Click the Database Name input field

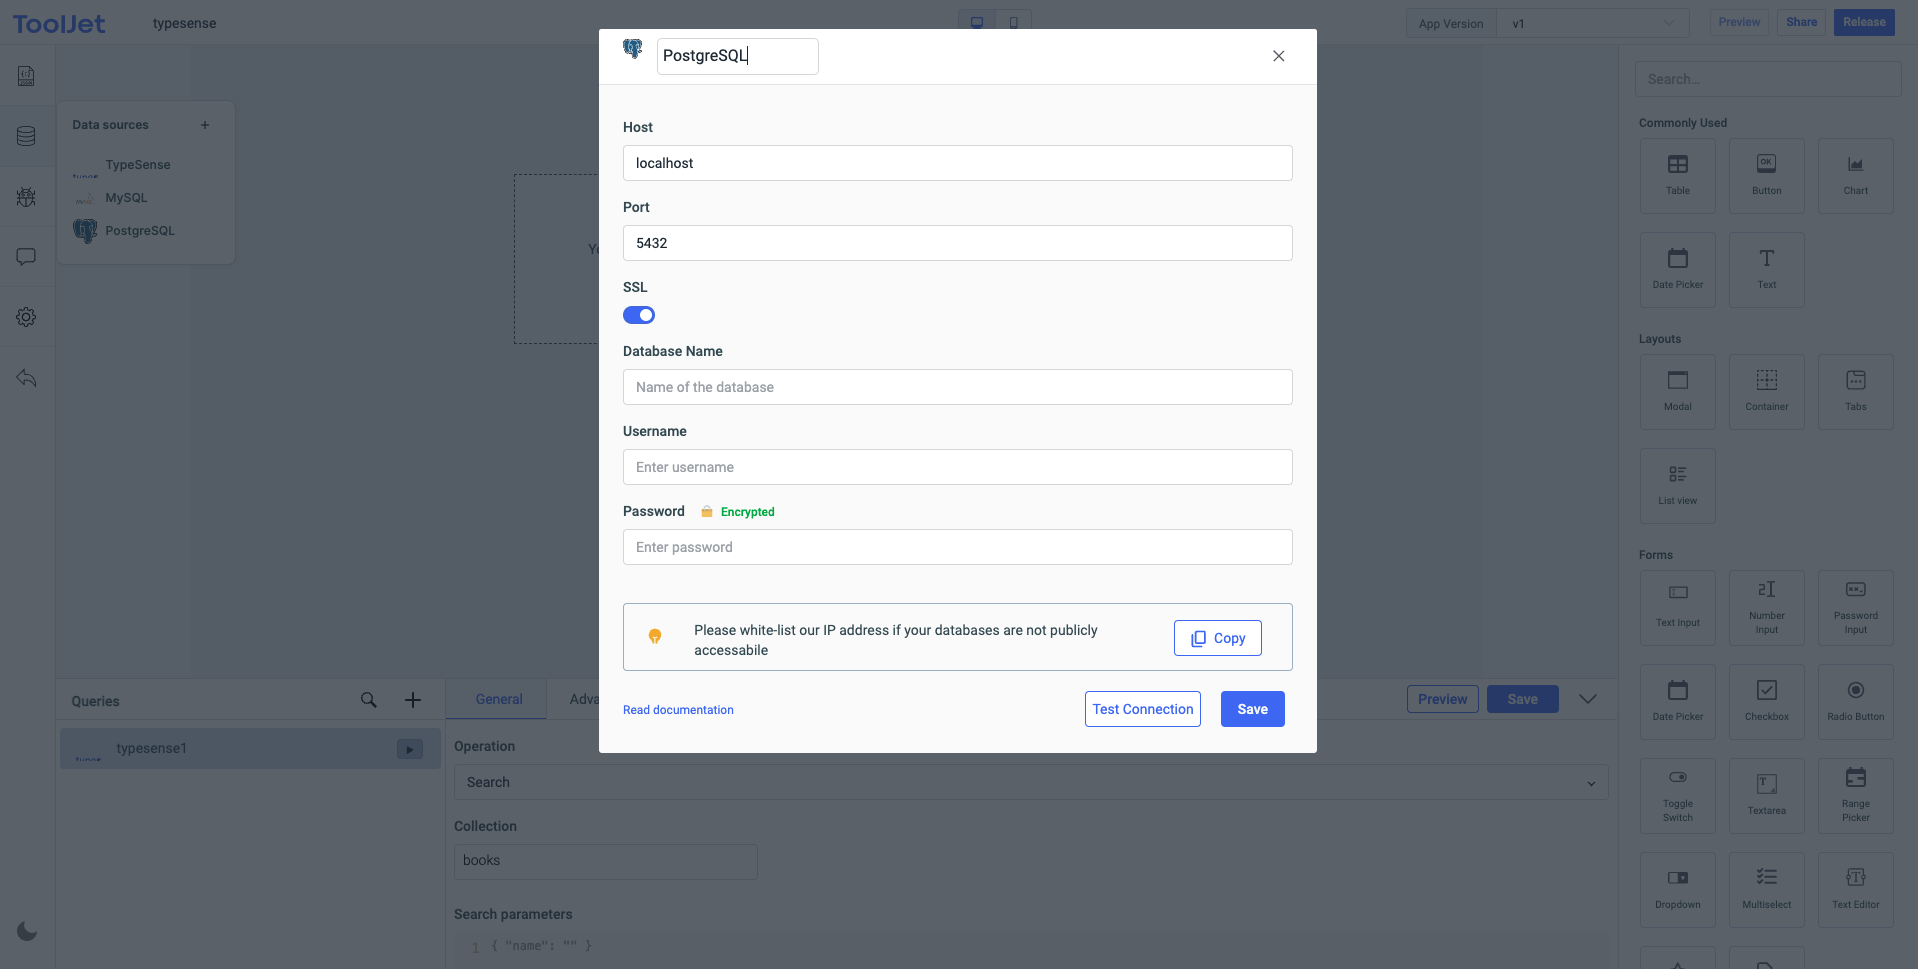(x=957, y=387)
